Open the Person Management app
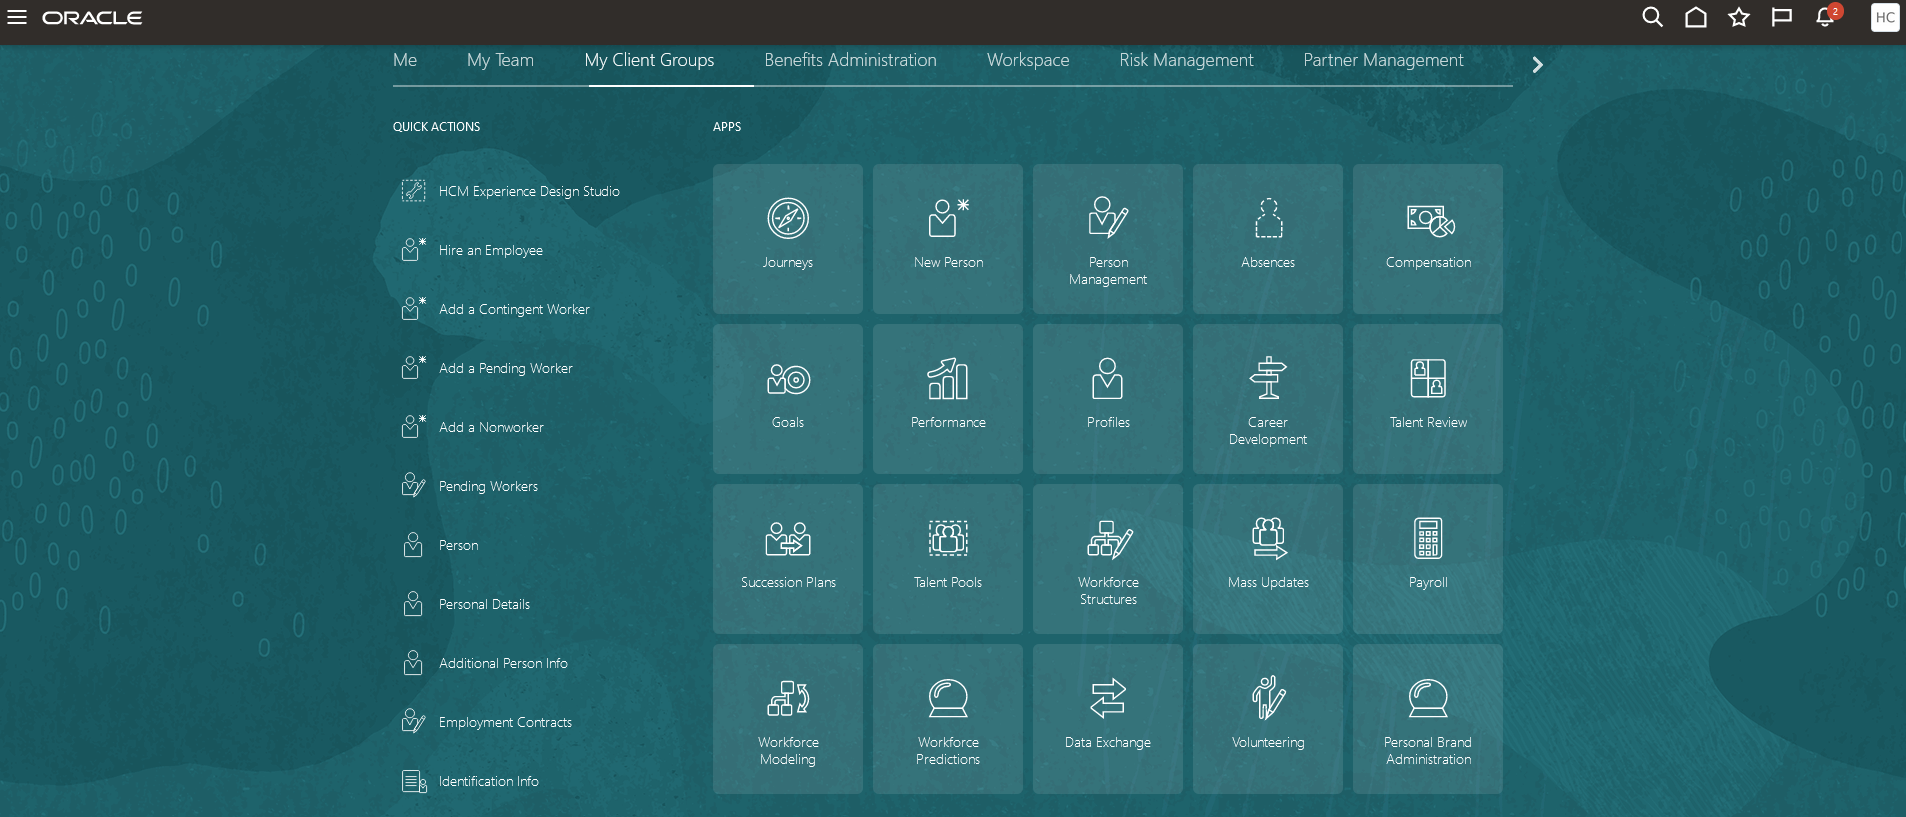This screenshot has height=817, width=1906. coord(1108,239)
